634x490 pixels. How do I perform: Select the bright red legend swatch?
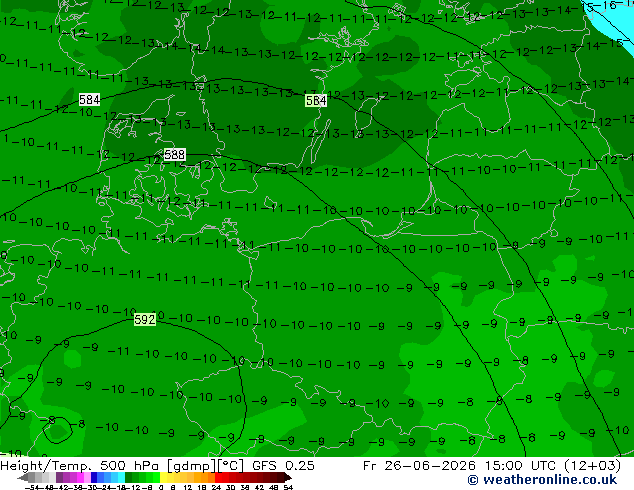click(218, 477)
